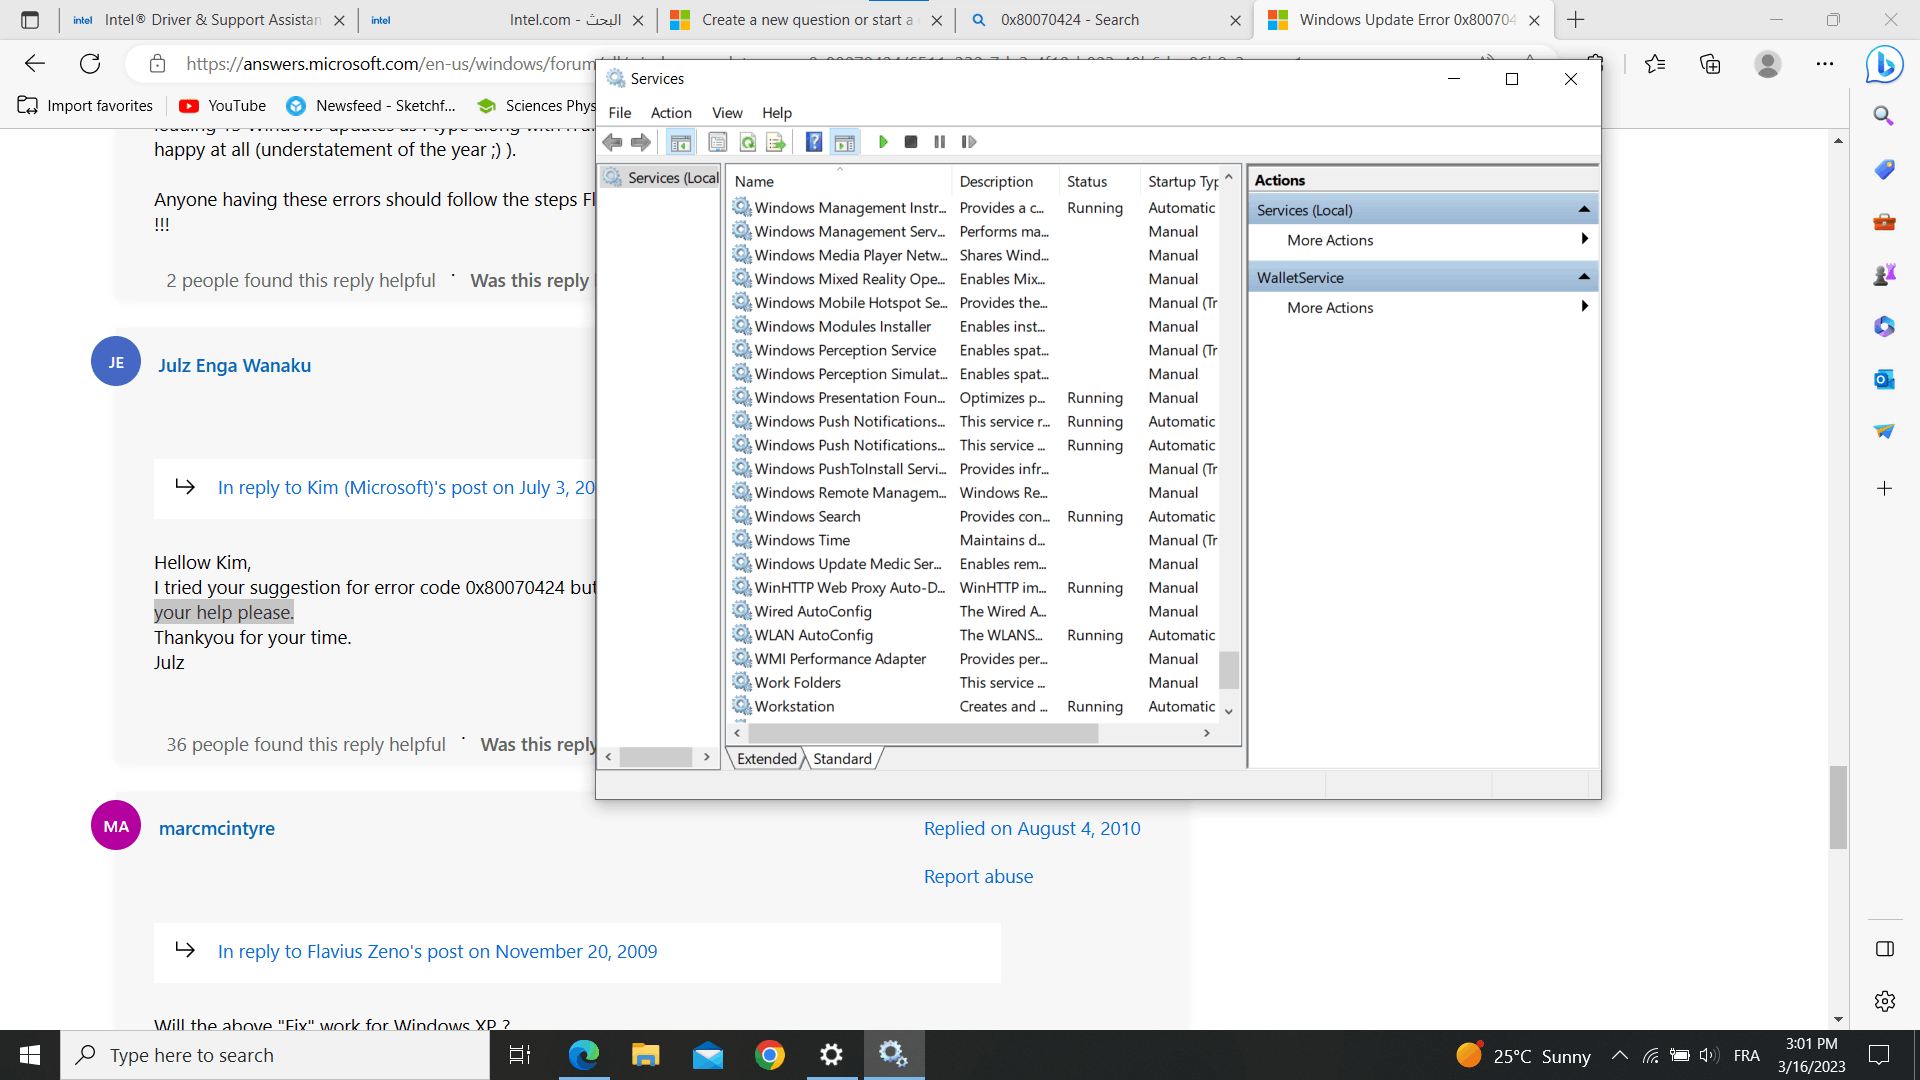Select the Windows Search service row

pos(975,517)
